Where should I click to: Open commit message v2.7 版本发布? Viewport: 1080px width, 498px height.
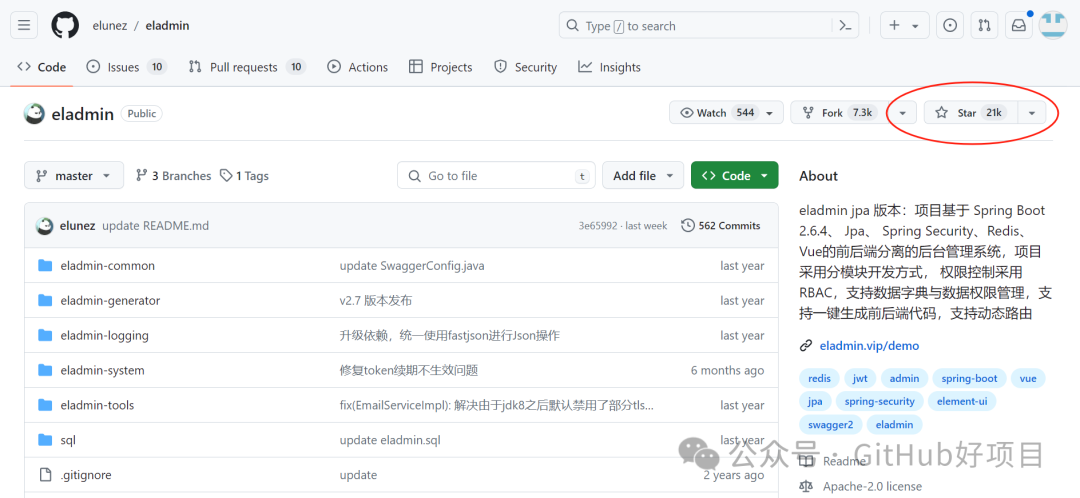pos(376,300)
